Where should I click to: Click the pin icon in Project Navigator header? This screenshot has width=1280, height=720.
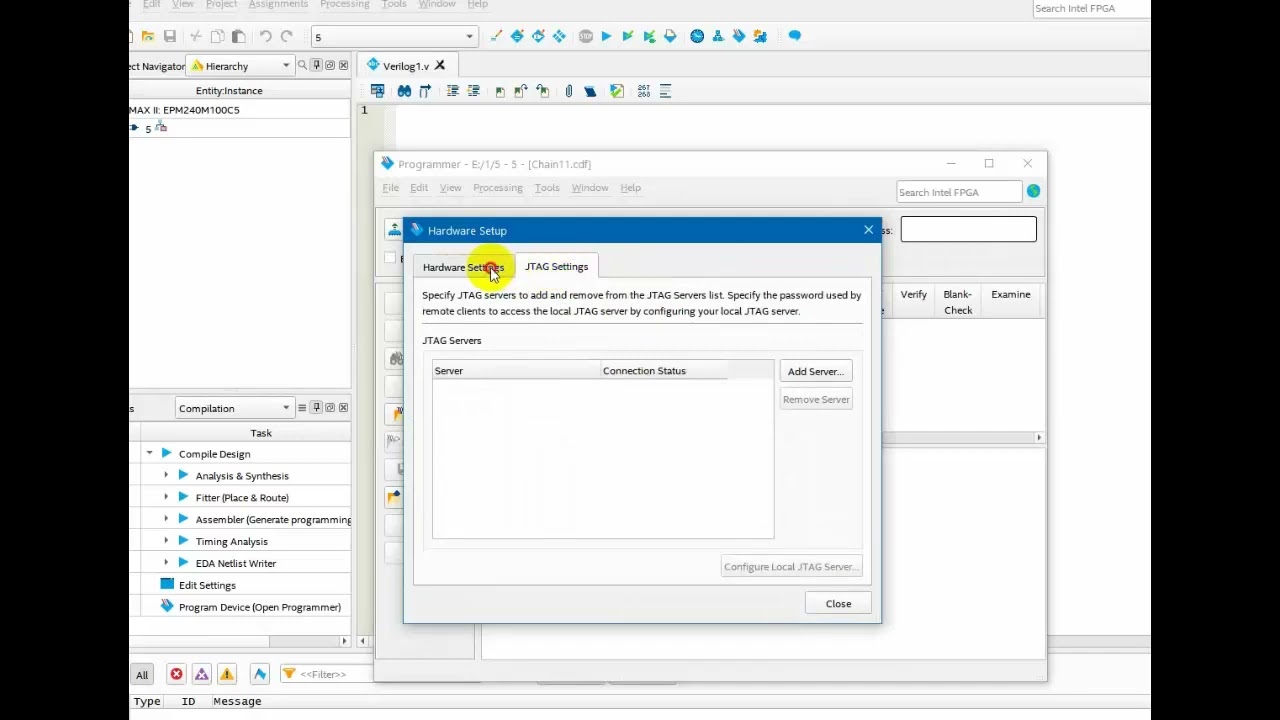pos(316,66)
